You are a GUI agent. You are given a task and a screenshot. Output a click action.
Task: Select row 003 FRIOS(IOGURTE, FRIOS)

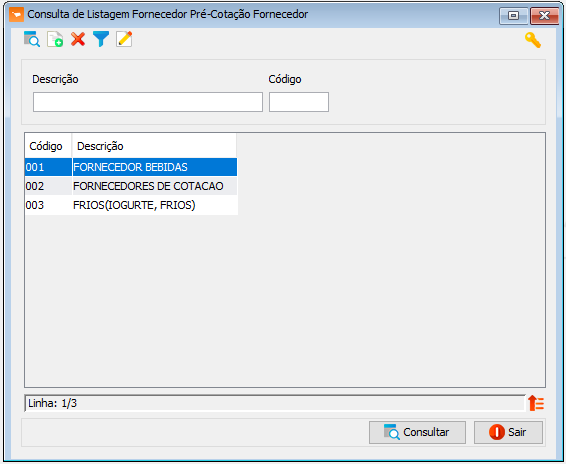click(x=131, y=205)
